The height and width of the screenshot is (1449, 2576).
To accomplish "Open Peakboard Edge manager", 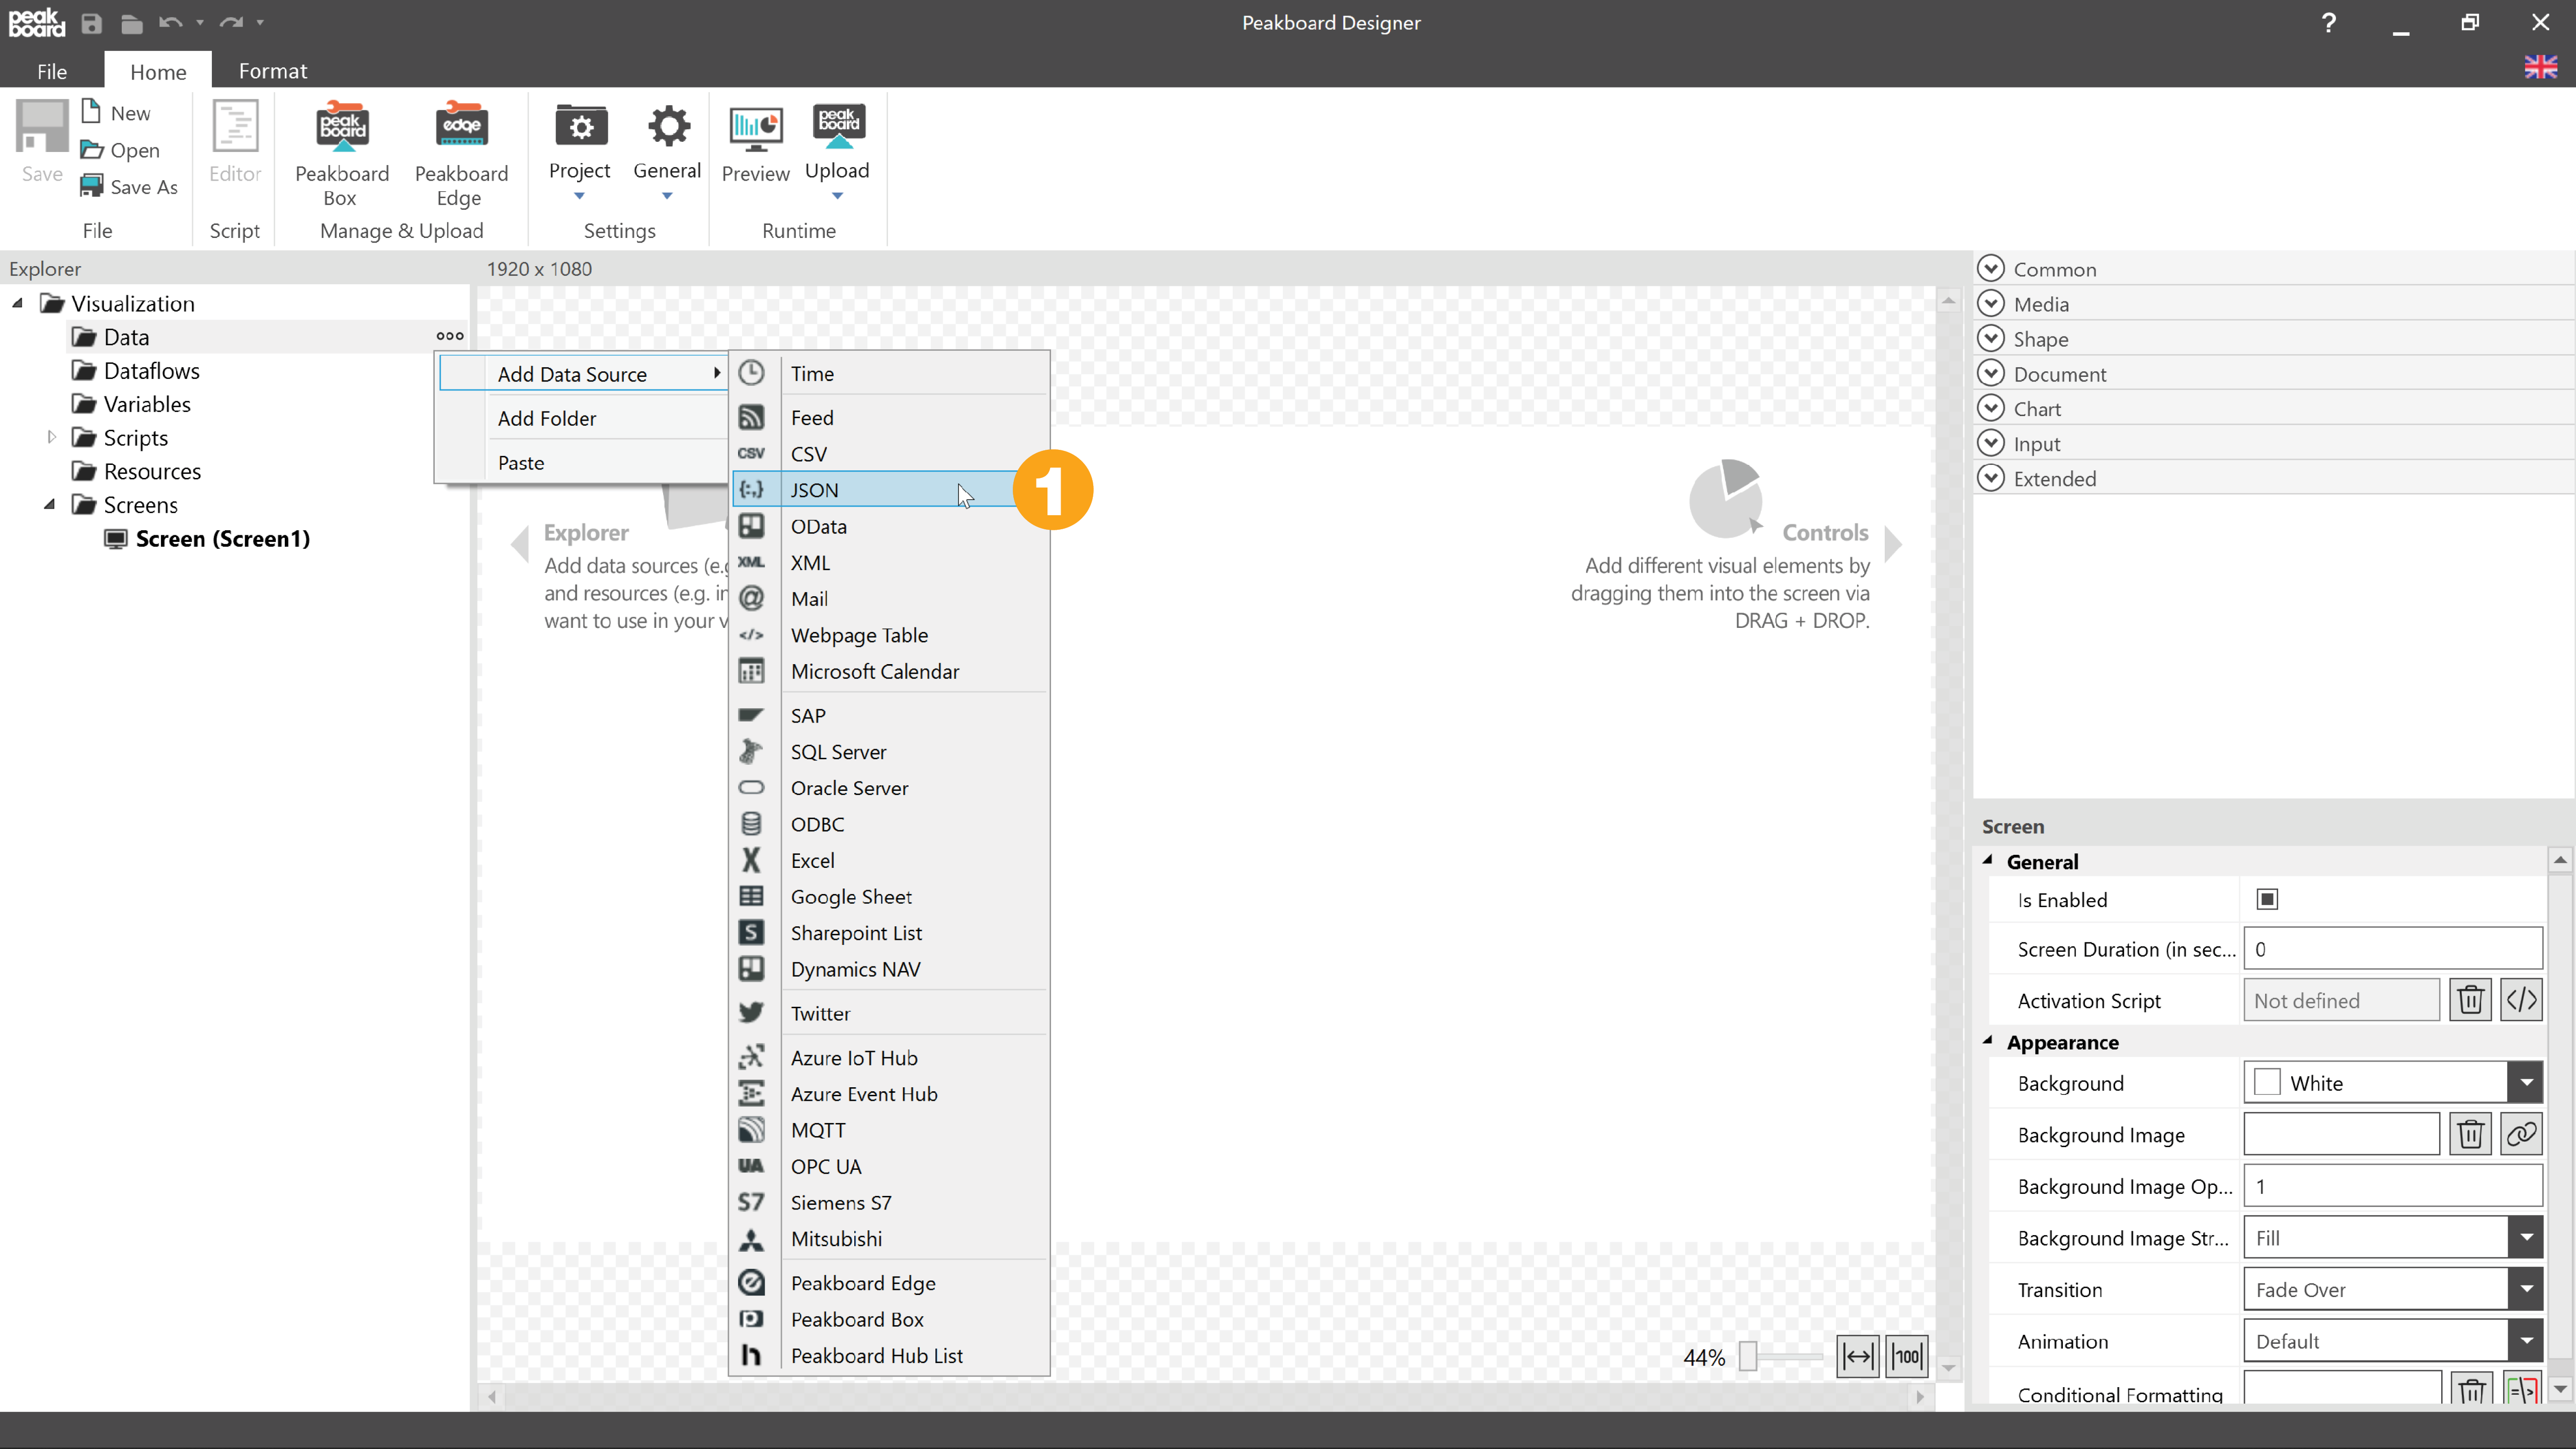I will coord(461,154).
